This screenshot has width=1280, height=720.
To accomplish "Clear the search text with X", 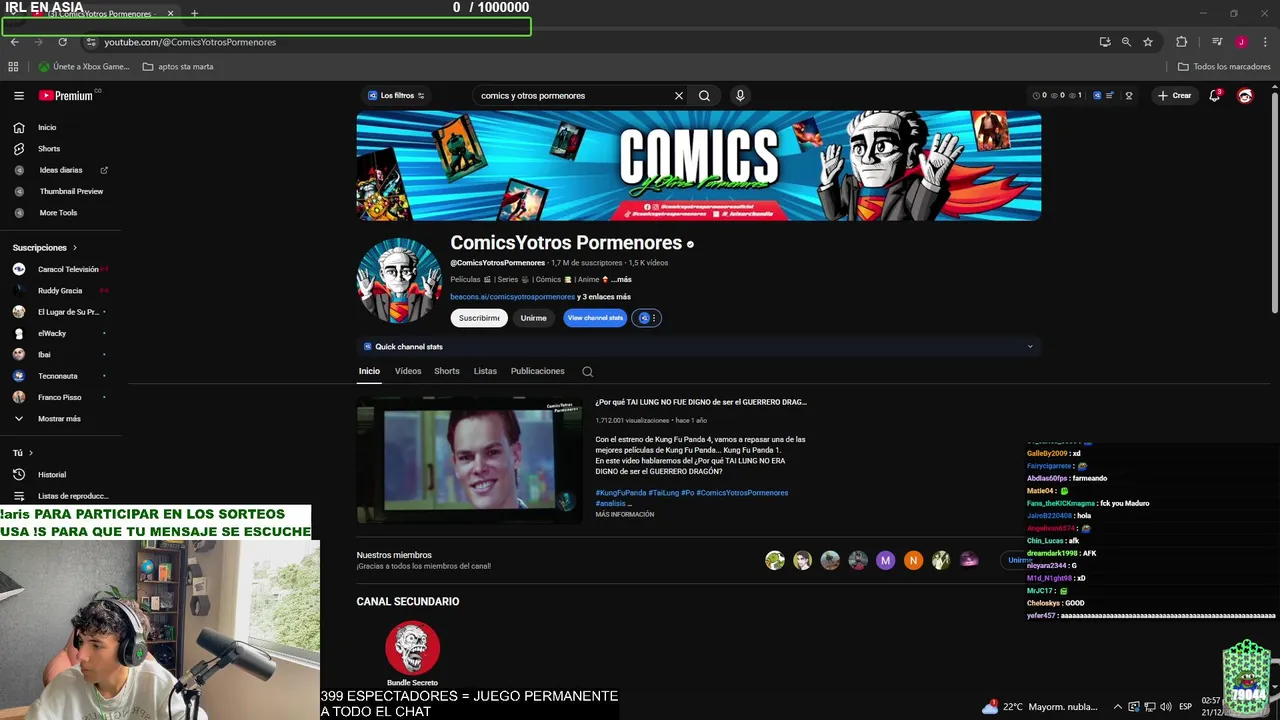I will 678,96.
